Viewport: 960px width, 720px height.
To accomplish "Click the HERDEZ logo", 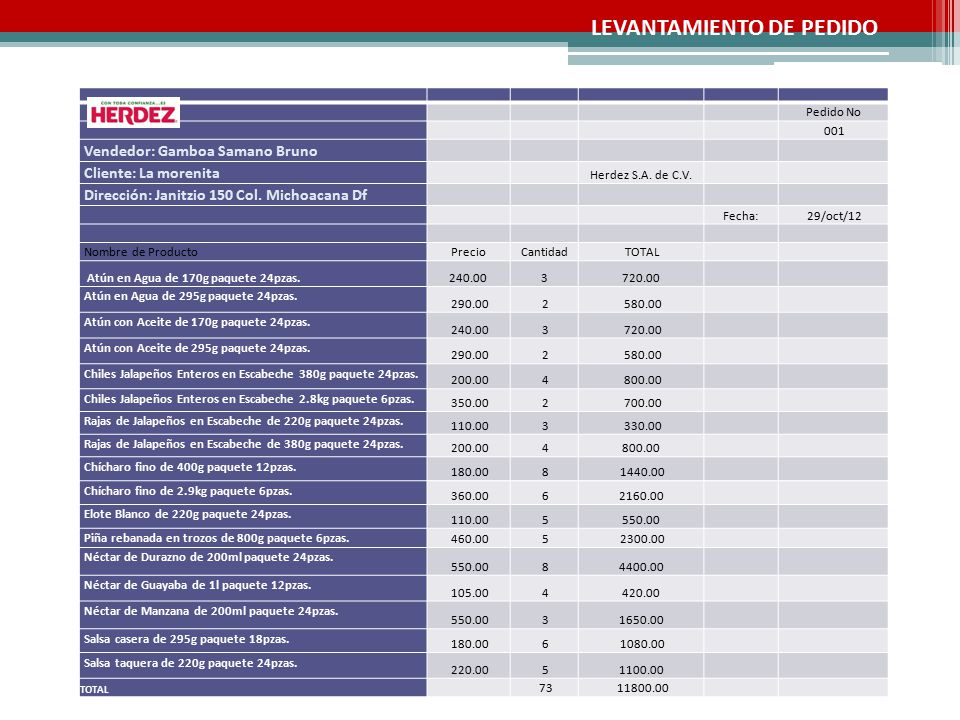I will [x=133, y=113].
